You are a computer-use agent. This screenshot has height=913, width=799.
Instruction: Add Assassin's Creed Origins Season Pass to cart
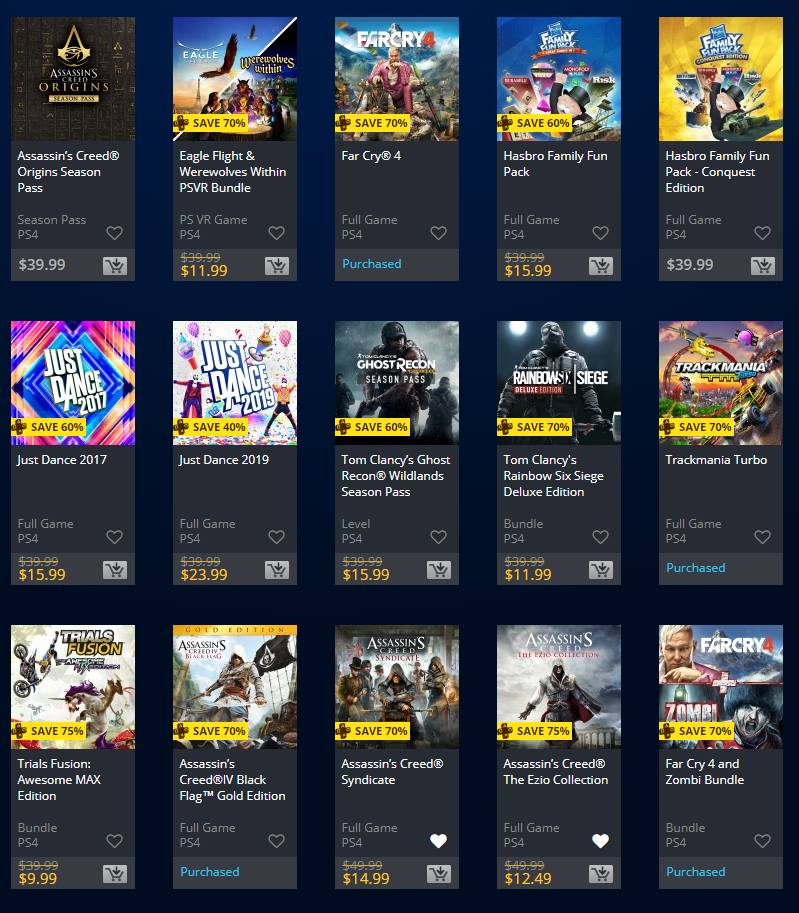(x=115, y=266)
